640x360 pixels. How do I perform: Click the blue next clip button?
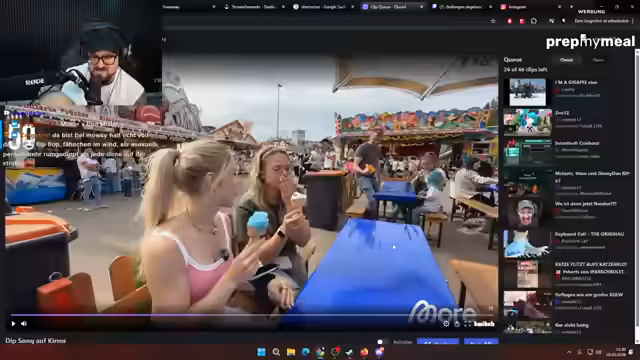coord(481,342)
